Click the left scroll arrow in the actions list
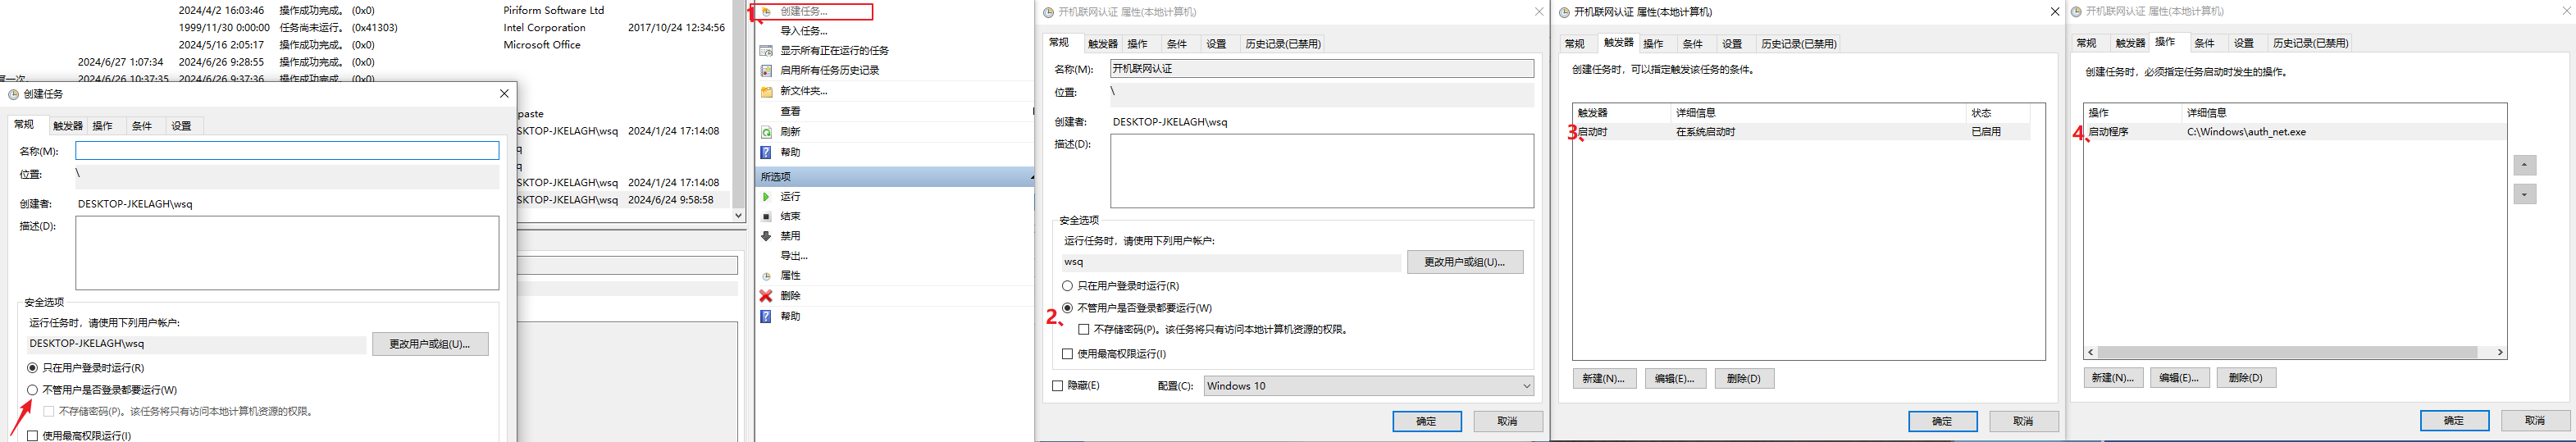 click(x=2091, y=352)
